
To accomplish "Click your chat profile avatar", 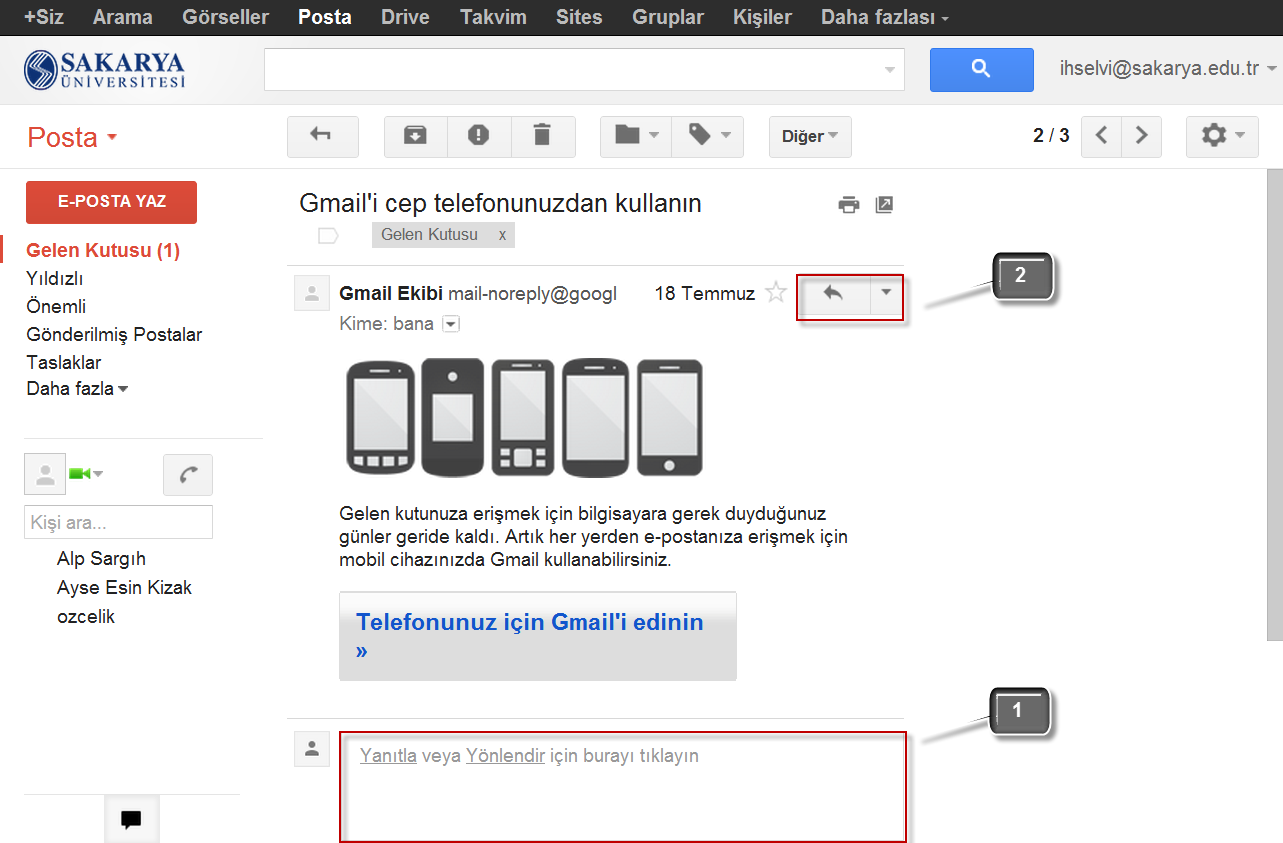I will point(45,474).
